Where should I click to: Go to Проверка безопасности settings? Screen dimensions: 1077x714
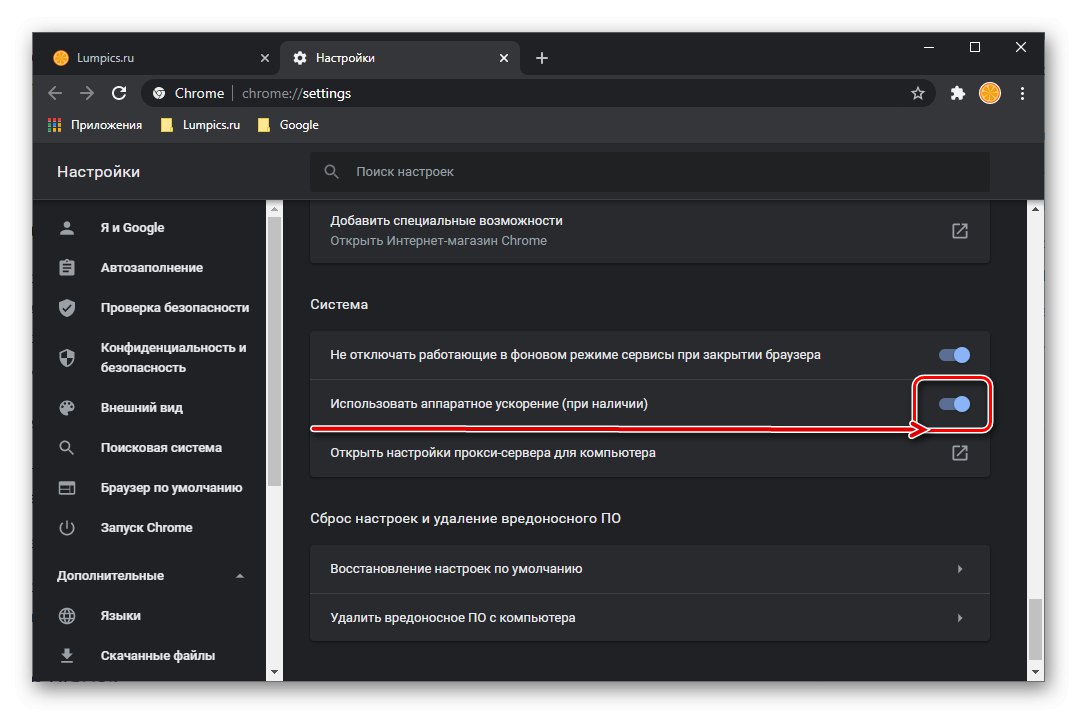coord(174,308)
